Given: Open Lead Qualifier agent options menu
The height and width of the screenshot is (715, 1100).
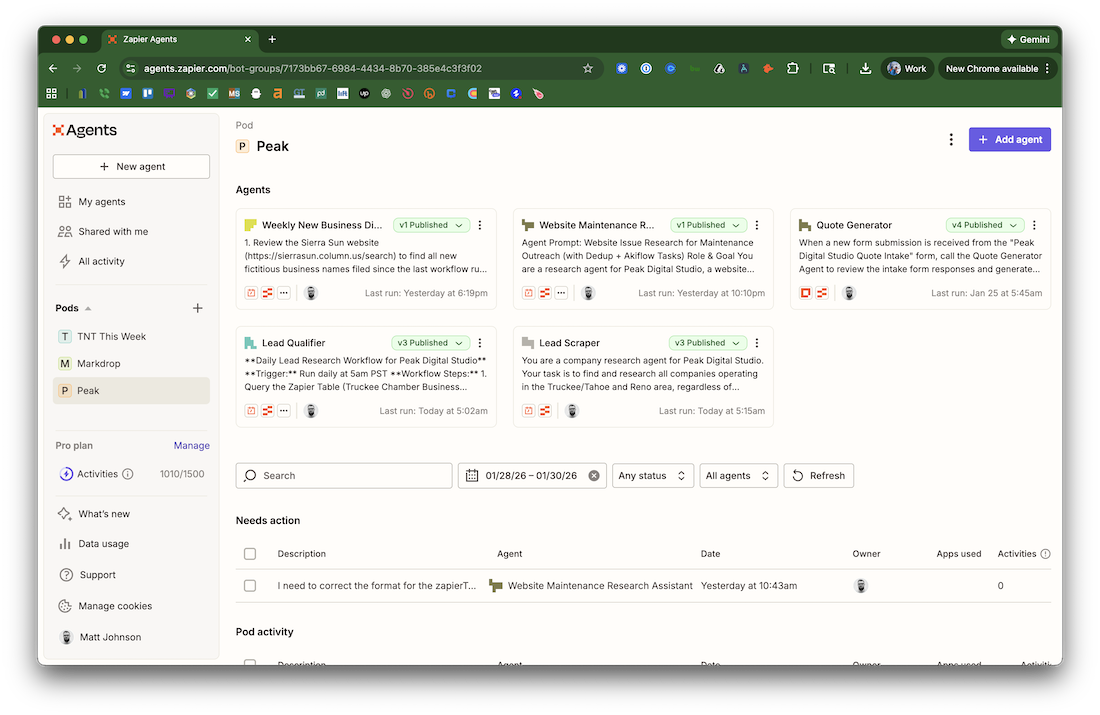Looking at the screenshot, I should pos(480,343).
